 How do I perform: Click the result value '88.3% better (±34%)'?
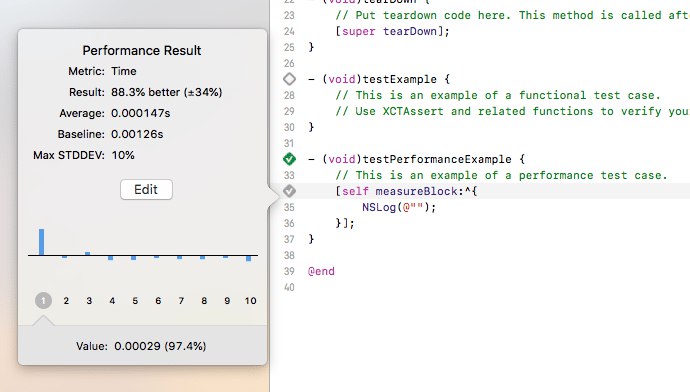[x=167, y=92]
